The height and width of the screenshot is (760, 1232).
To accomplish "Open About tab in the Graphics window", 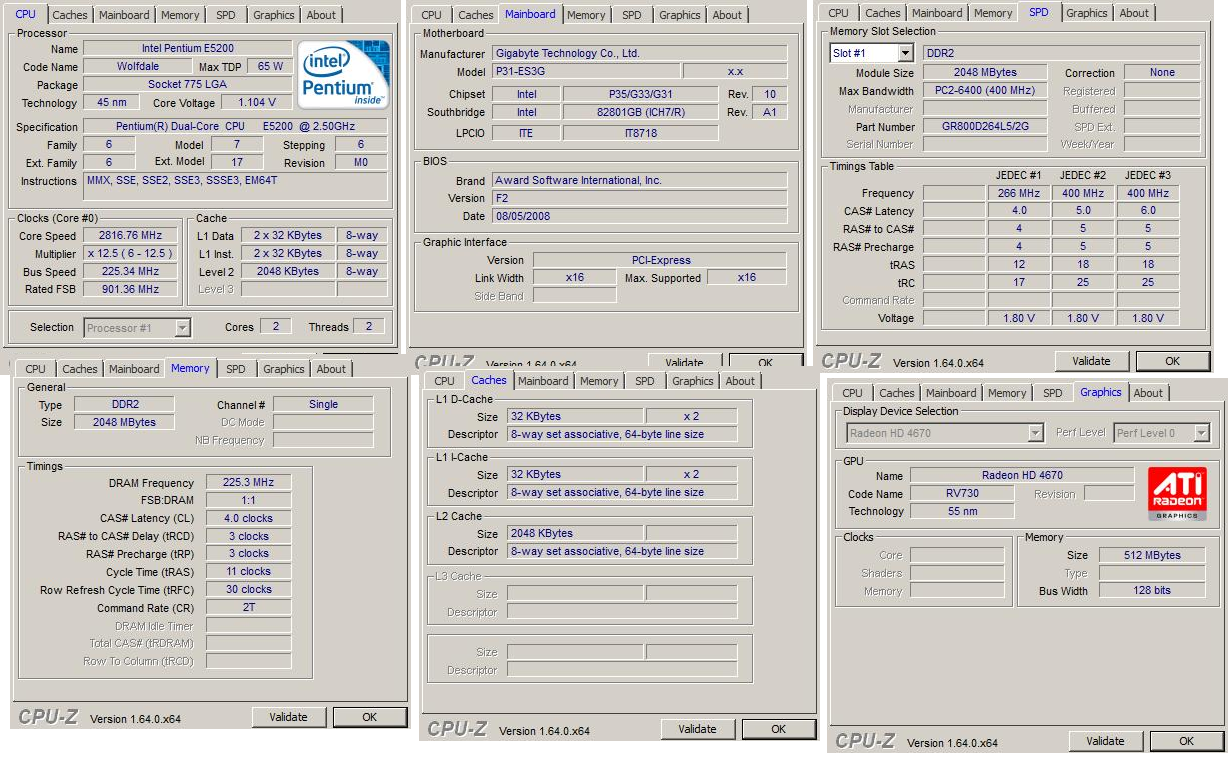I will tap(1147, 393).
